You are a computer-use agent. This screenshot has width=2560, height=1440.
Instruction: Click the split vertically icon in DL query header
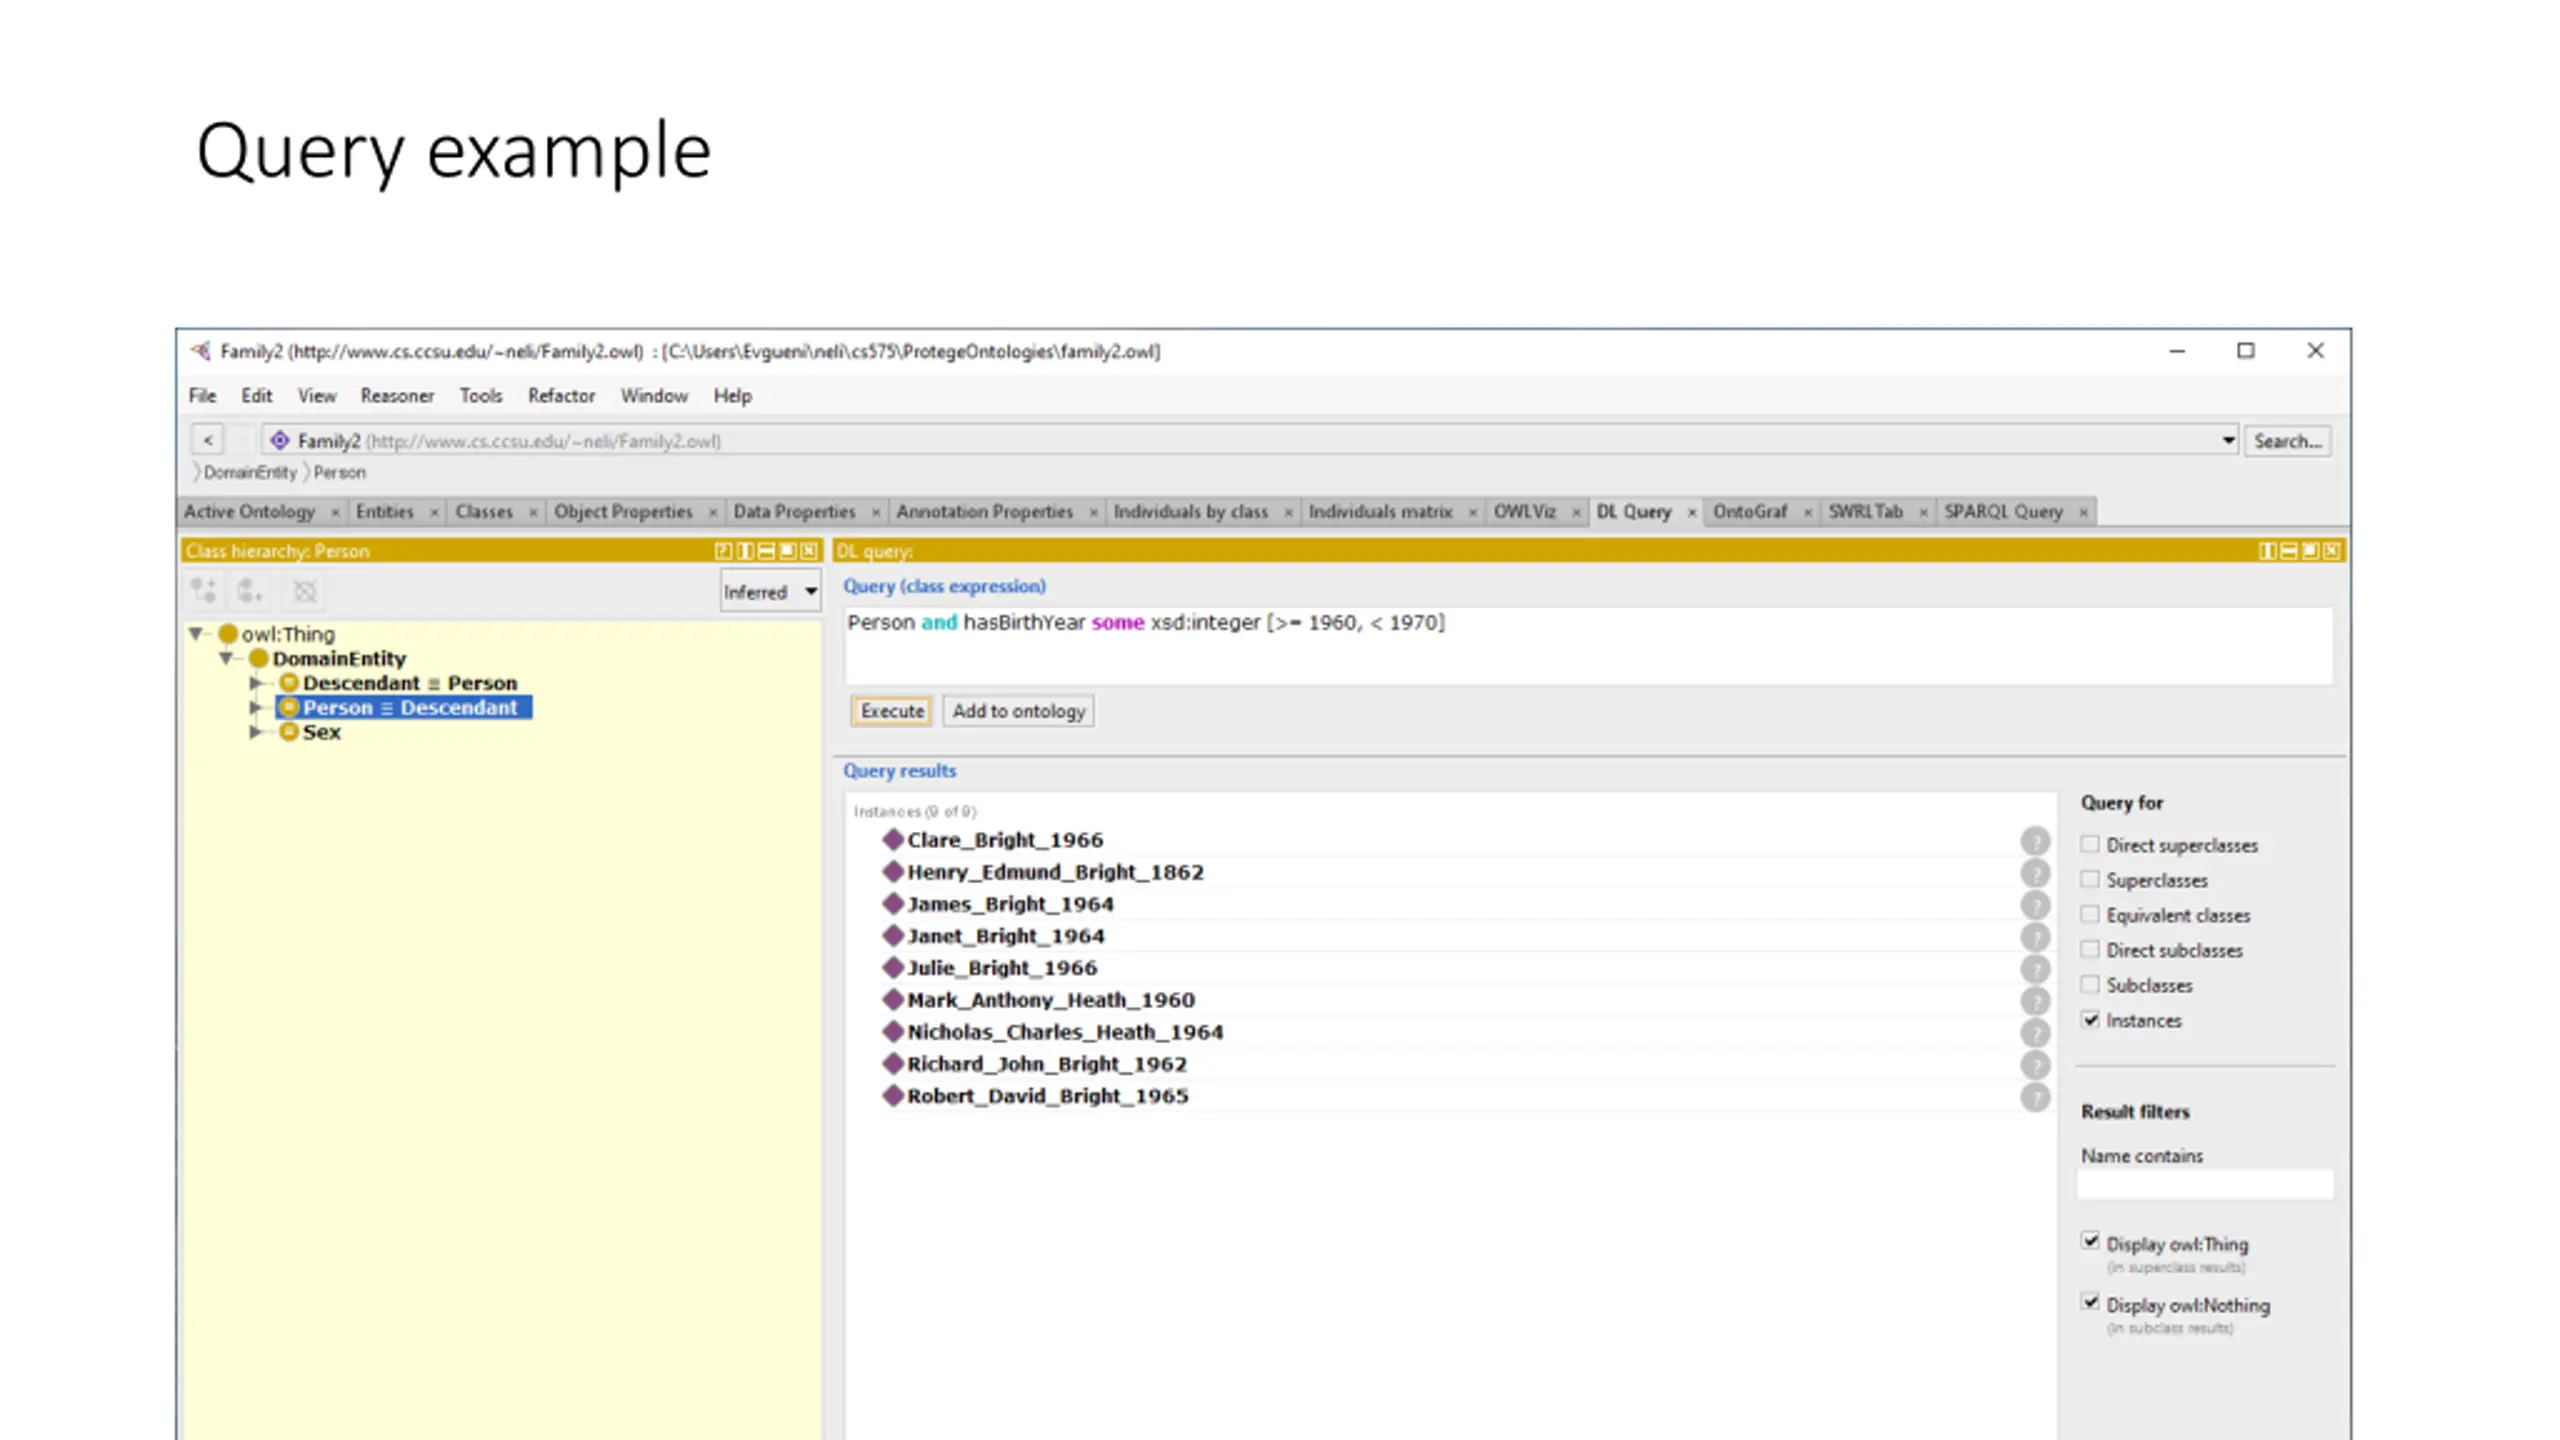coord(2267,551)
